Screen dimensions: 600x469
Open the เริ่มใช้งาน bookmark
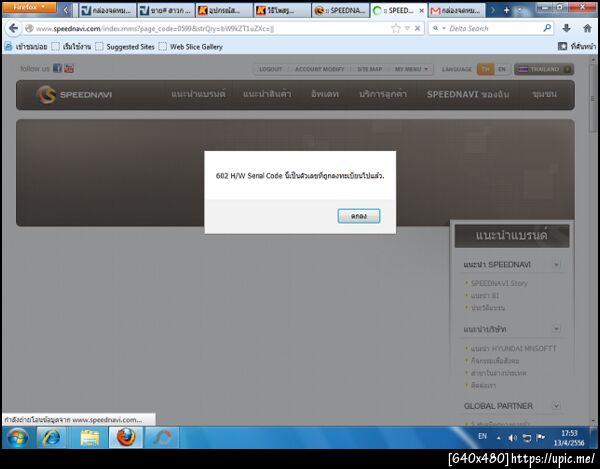(x=72, y=47)
